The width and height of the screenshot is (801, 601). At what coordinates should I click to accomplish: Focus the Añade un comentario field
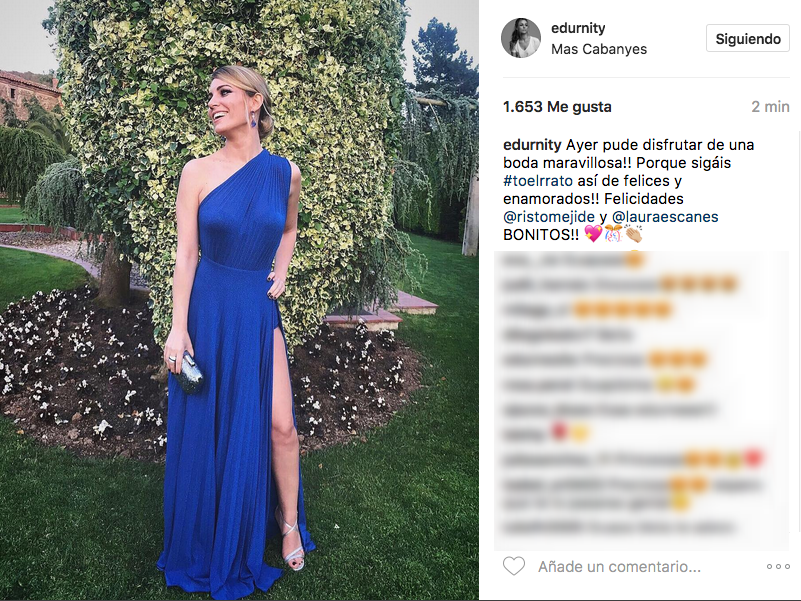point(619,566)
